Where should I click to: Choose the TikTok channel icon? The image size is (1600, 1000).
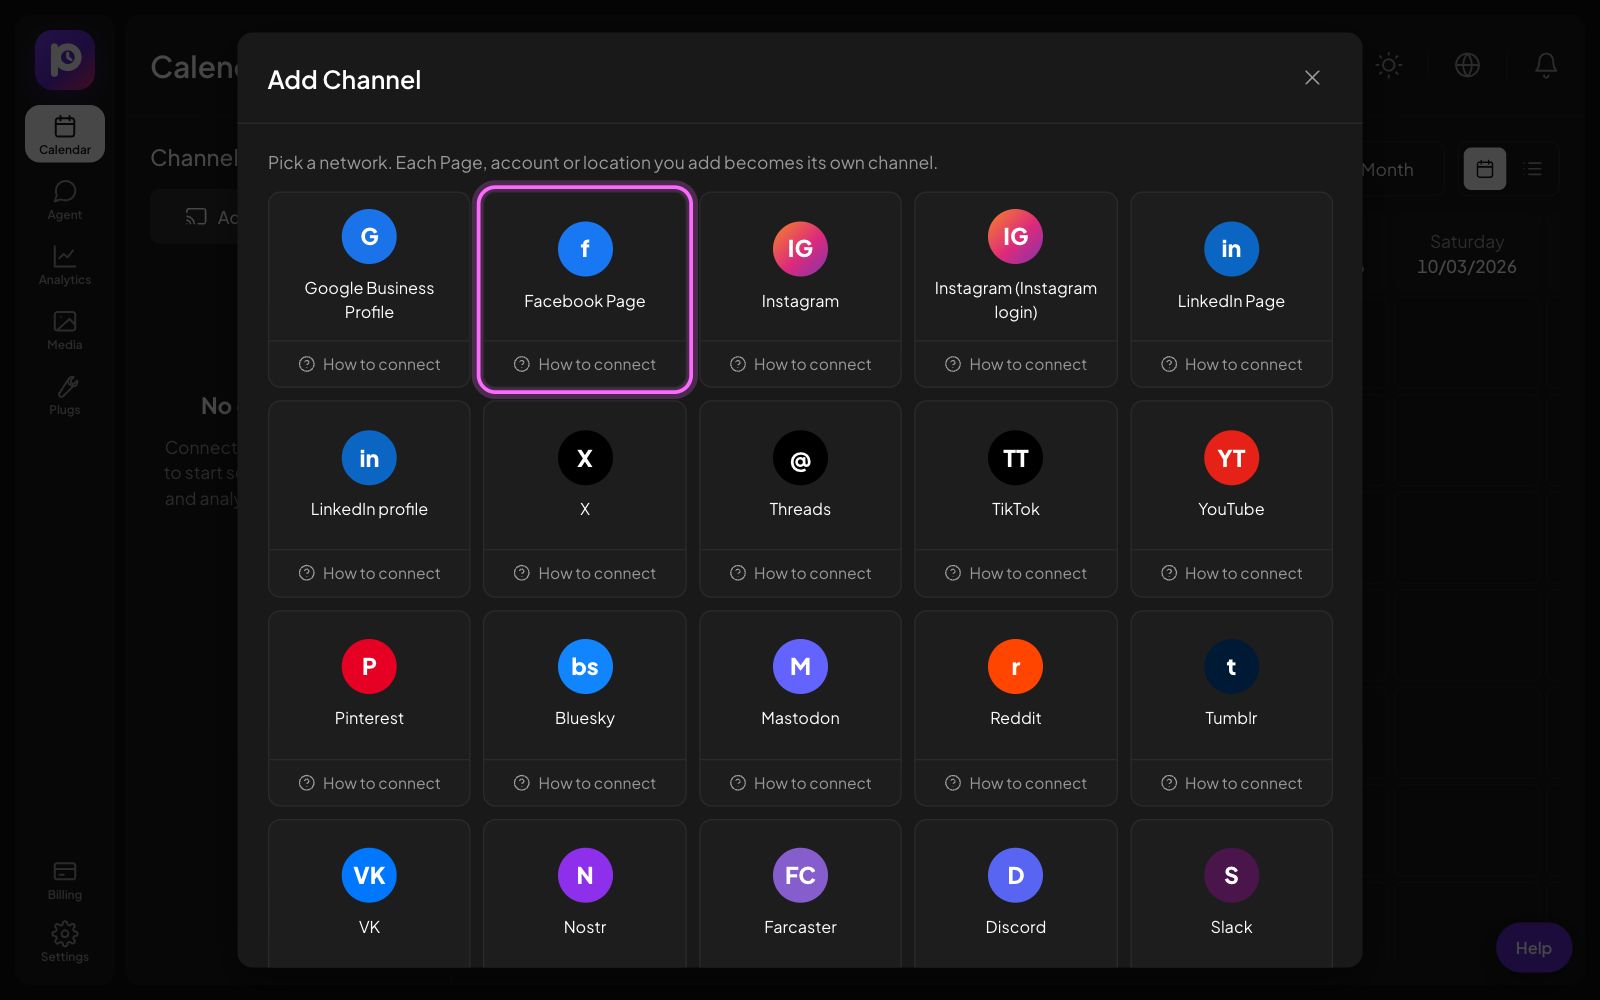(1016, 458)
